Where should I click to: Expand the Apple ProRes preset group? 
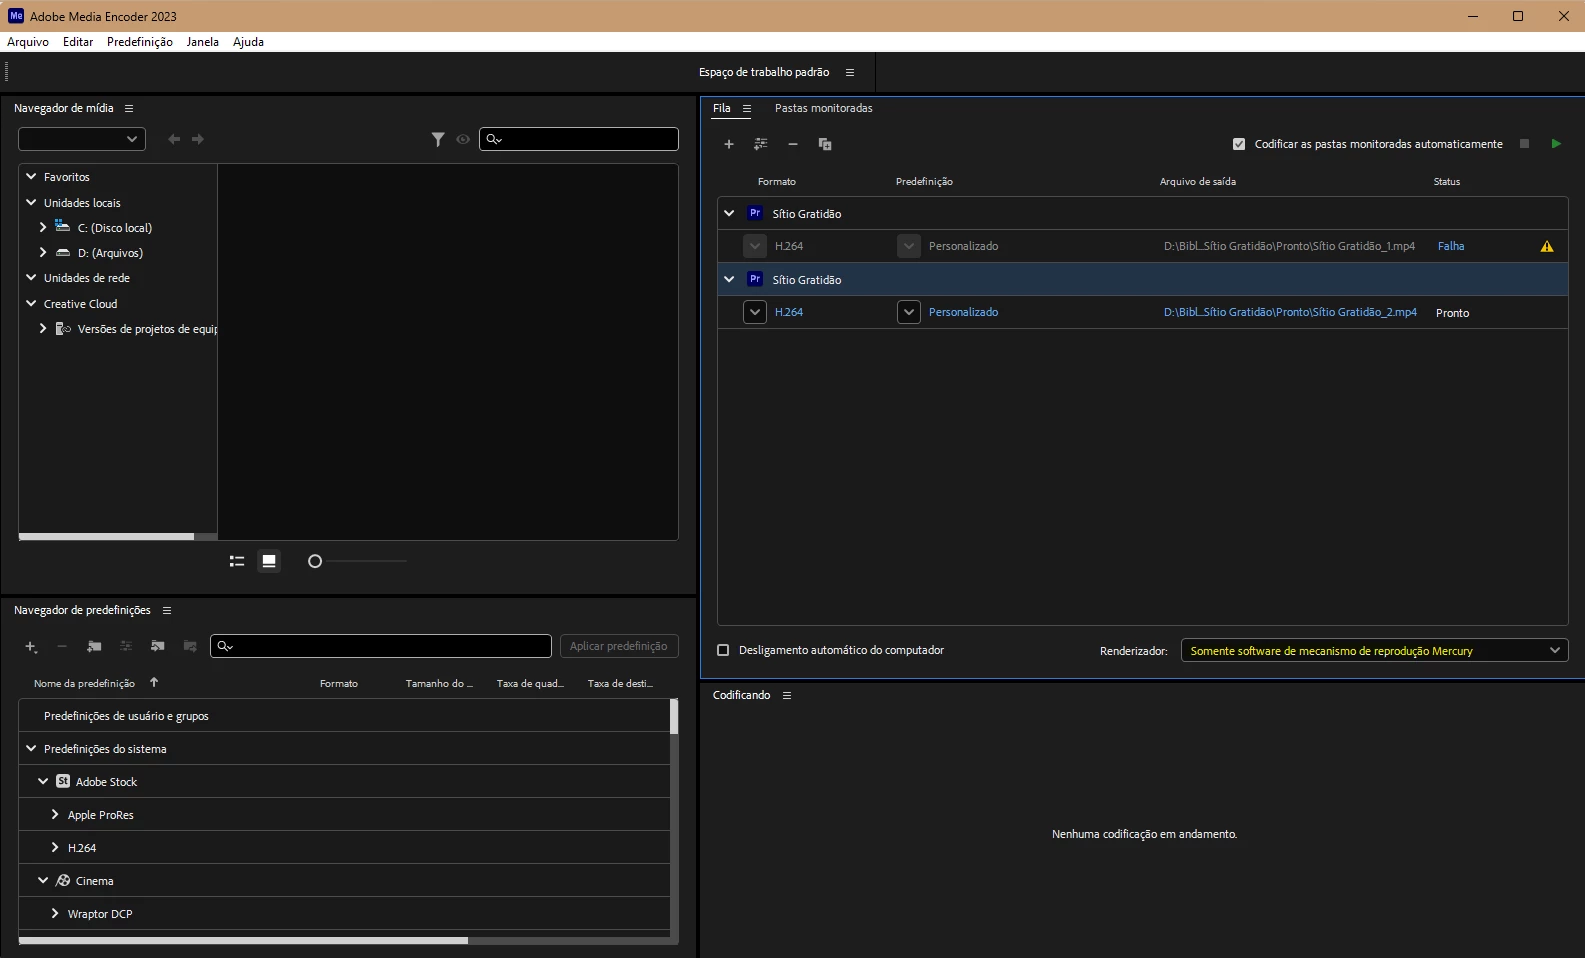55,814
